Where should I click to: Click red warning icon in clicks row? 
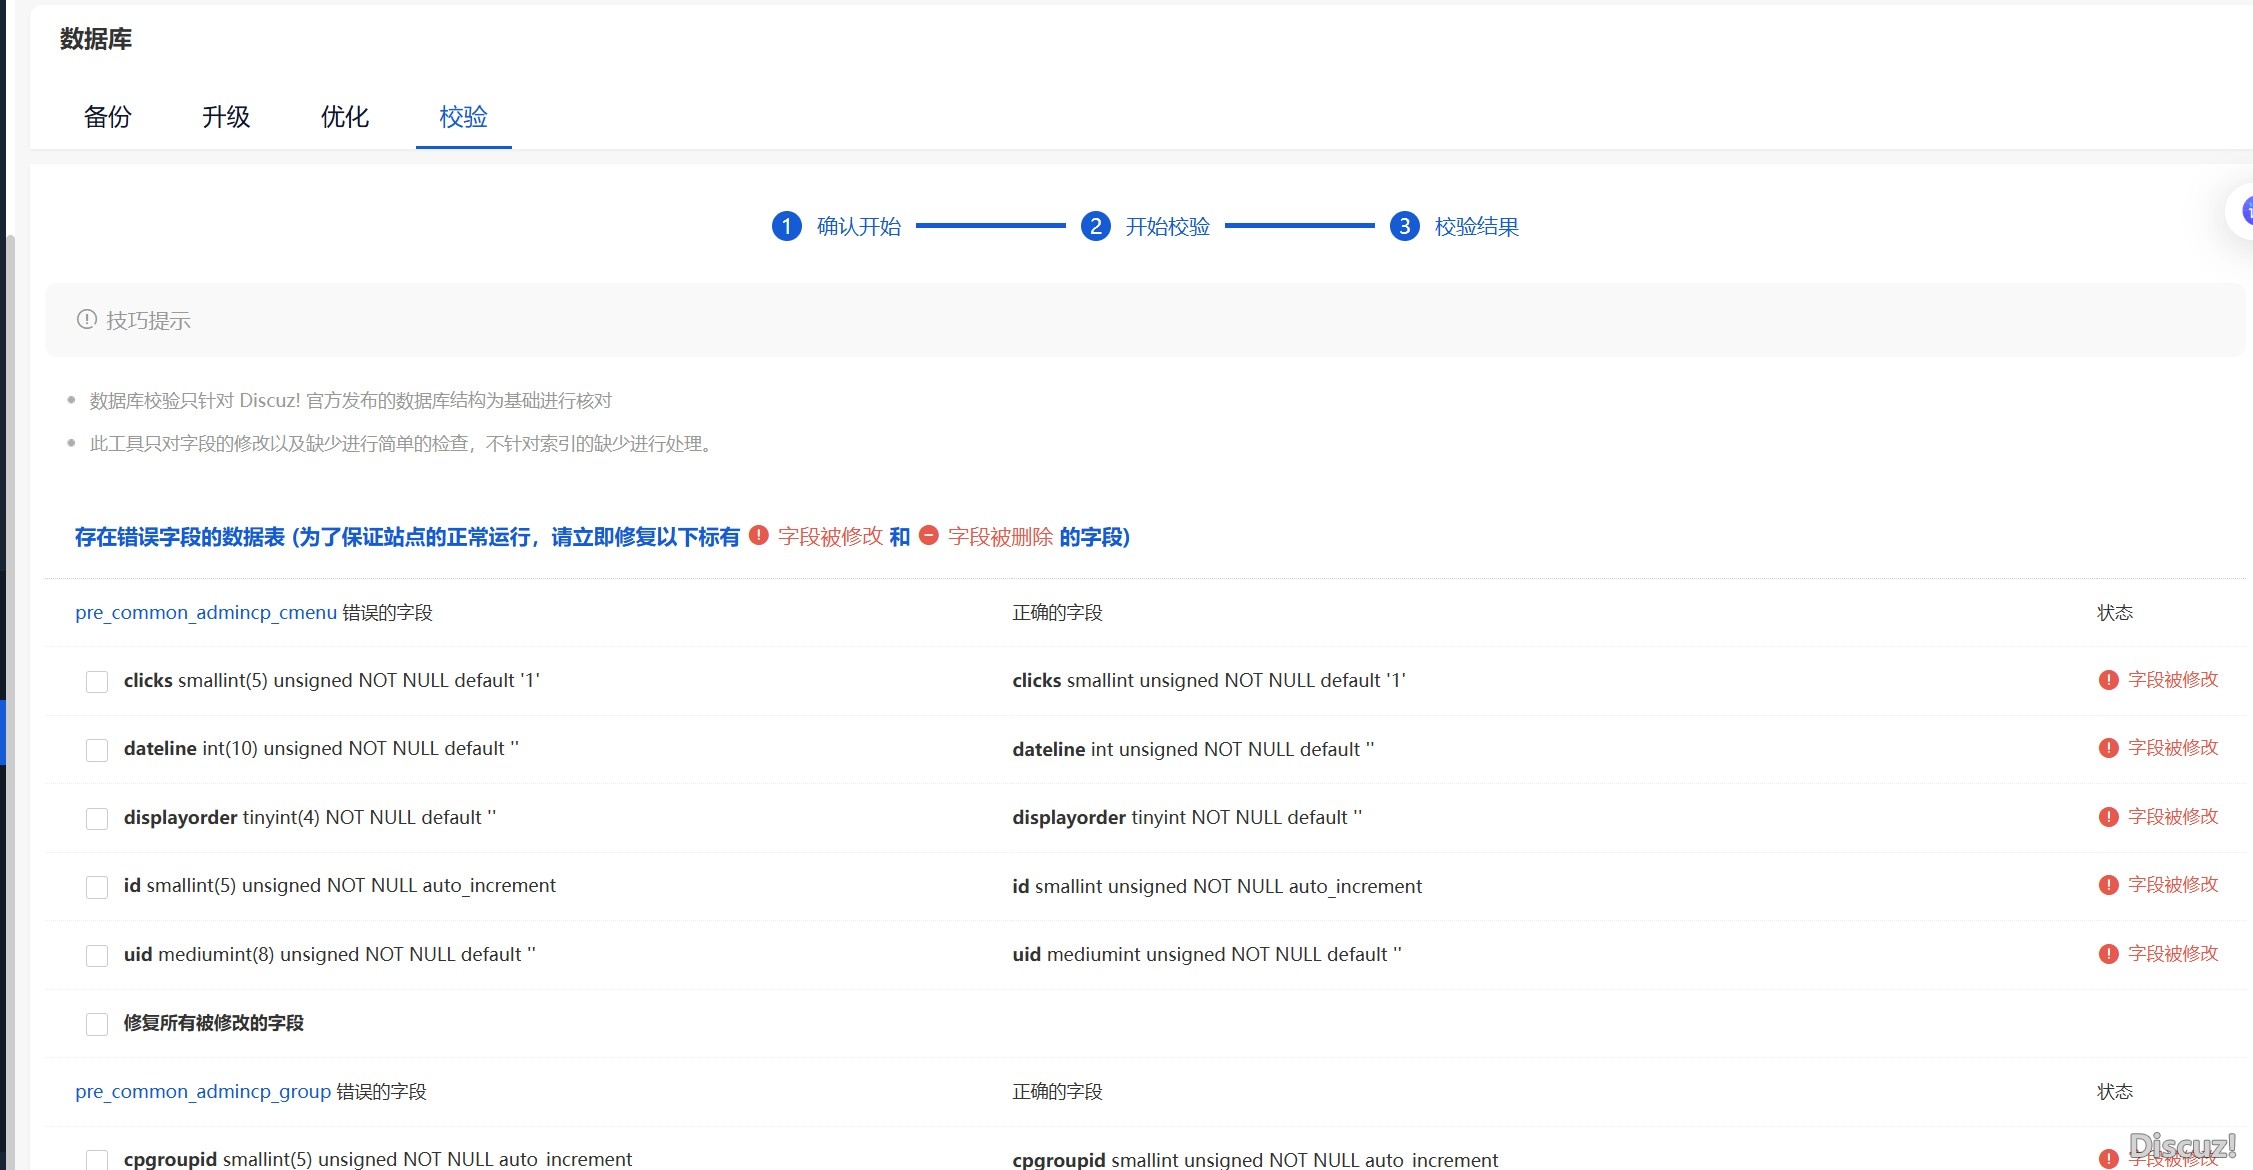[2108, 680]
